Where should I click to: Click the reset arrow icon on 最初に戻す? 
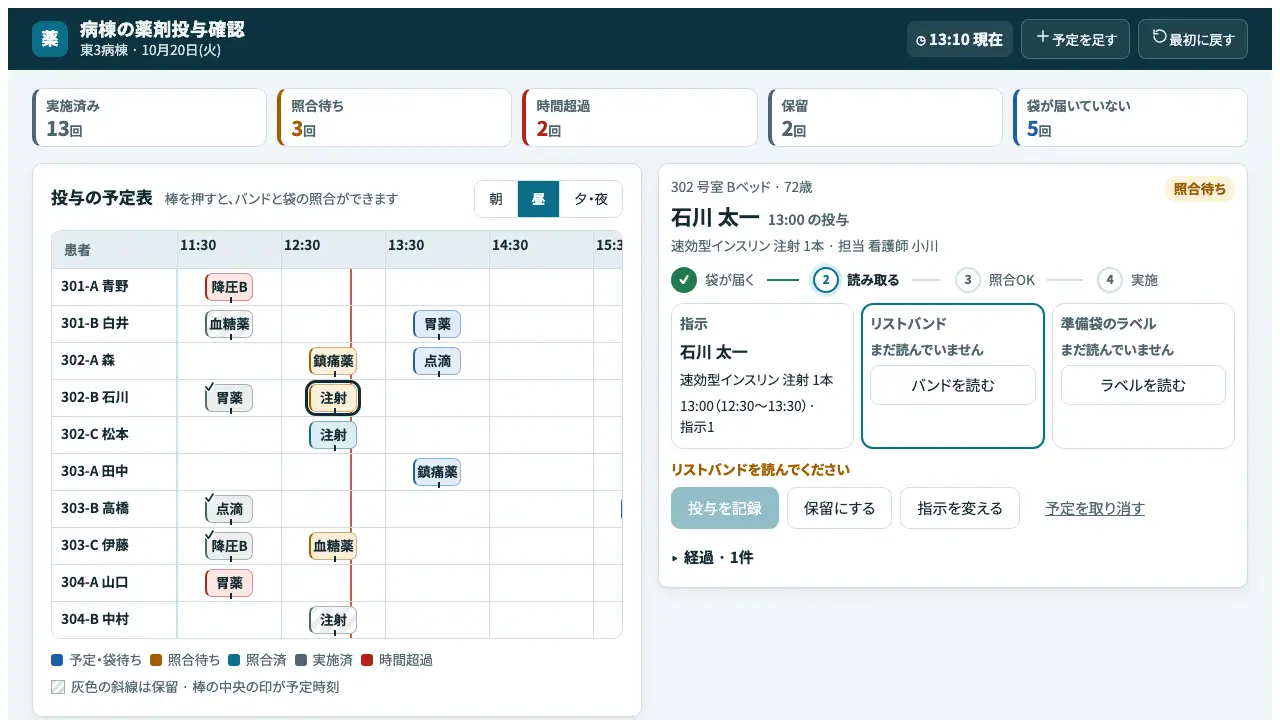[1160, 37]
